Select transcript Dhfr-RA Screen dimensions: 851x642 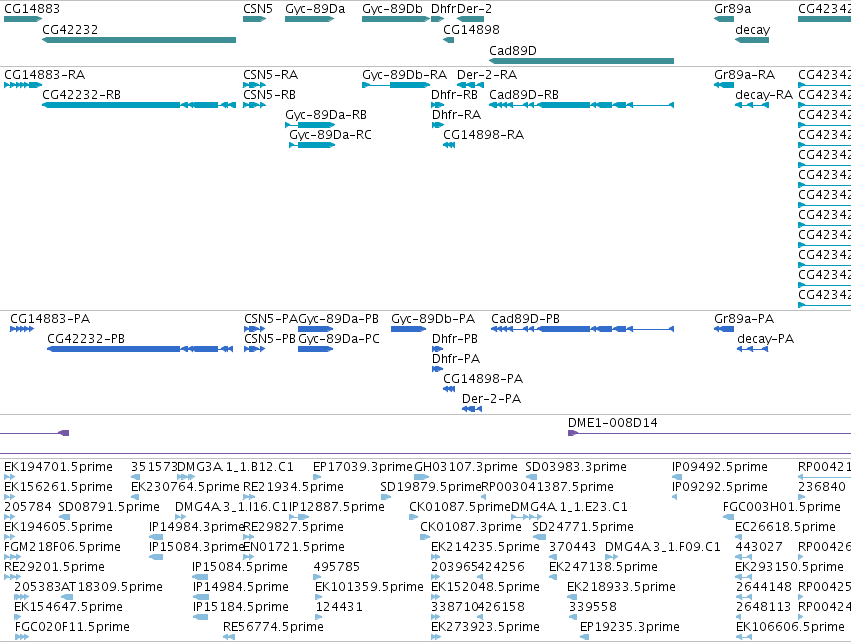[456, 115]
